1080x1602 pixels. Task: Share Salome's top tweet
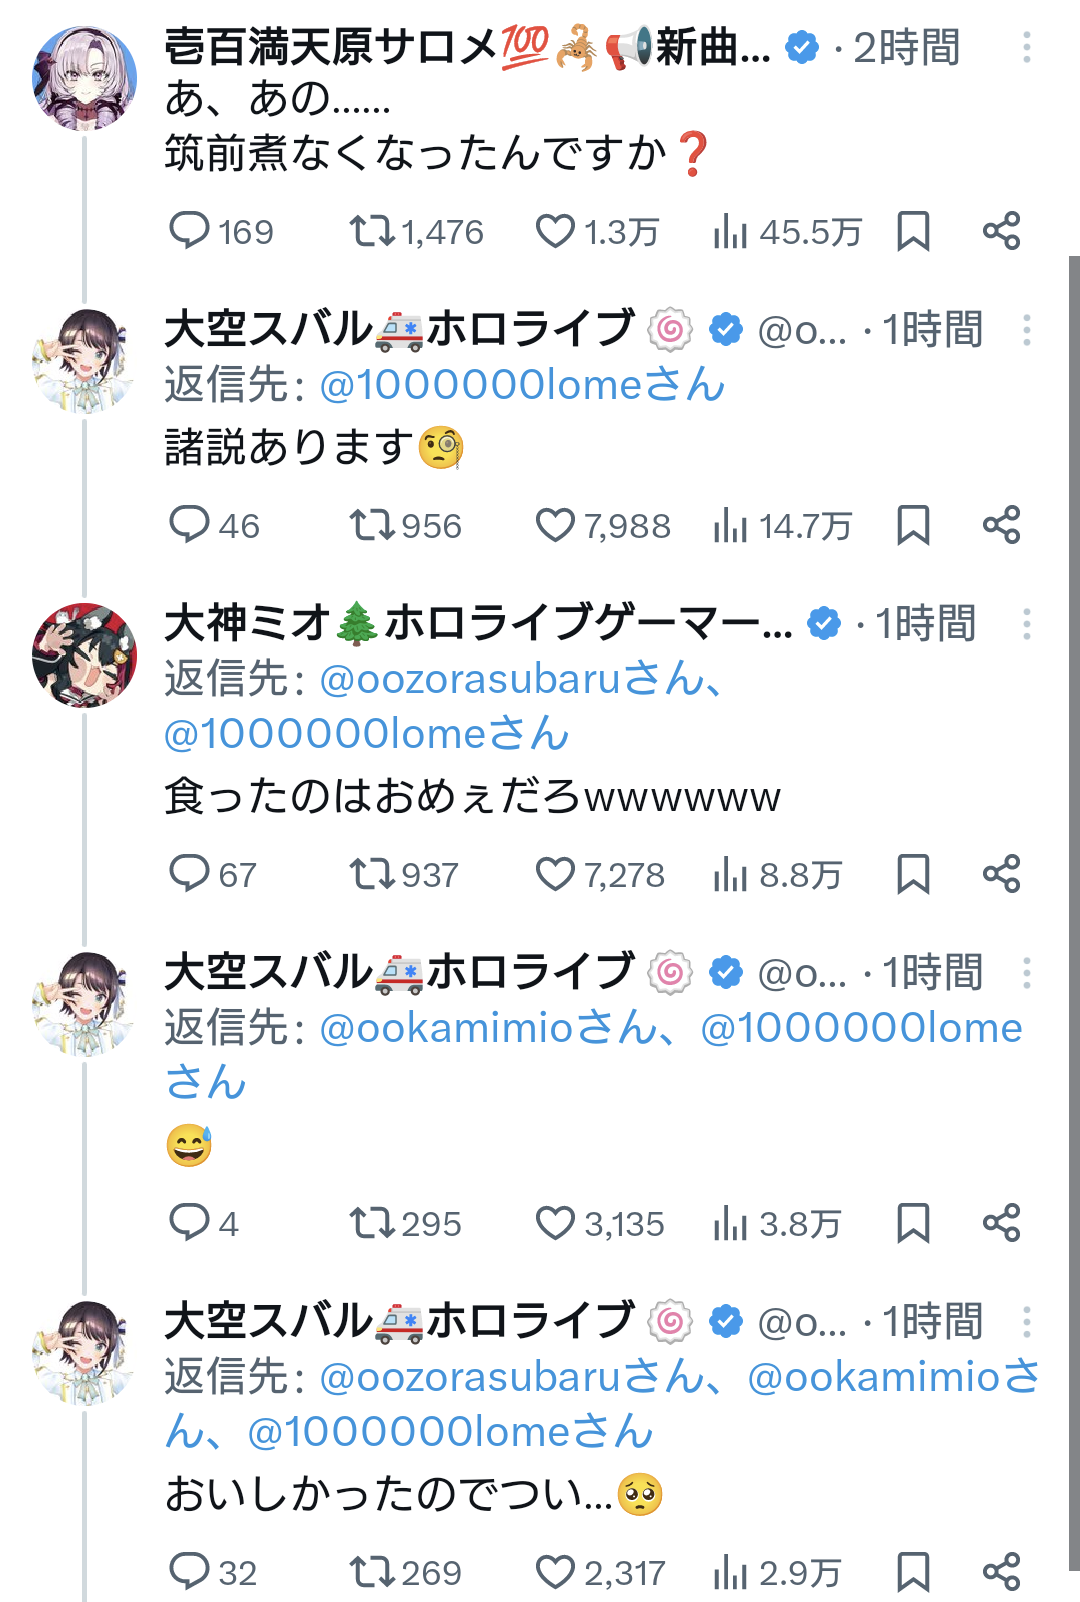1001,231
